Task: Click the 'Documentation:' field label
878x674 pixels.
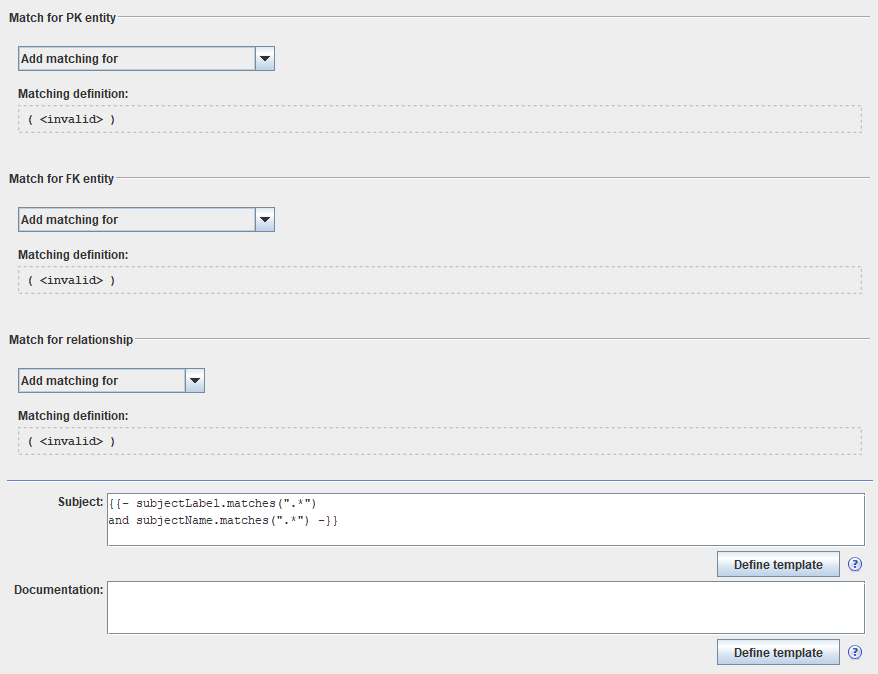Action: point(58,590)
